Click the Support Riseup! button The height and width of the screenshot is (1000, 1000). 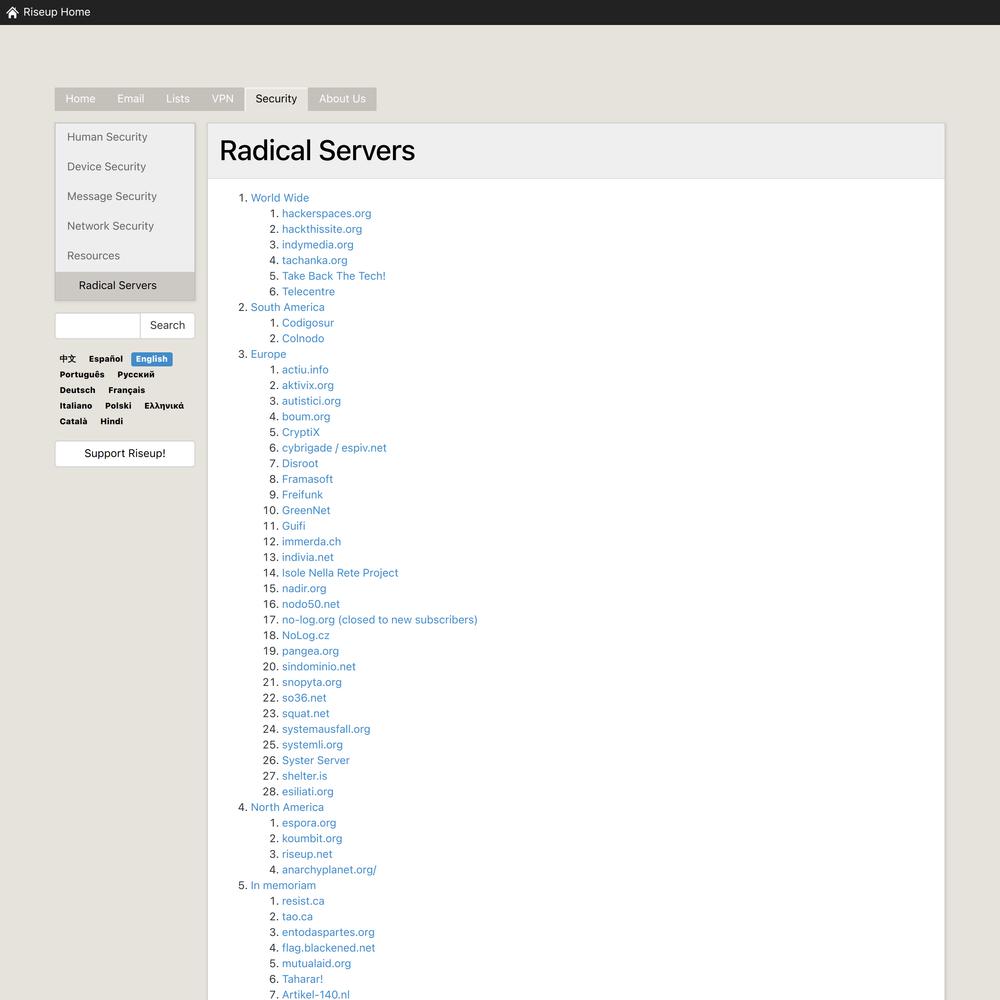tap(125, 453)
